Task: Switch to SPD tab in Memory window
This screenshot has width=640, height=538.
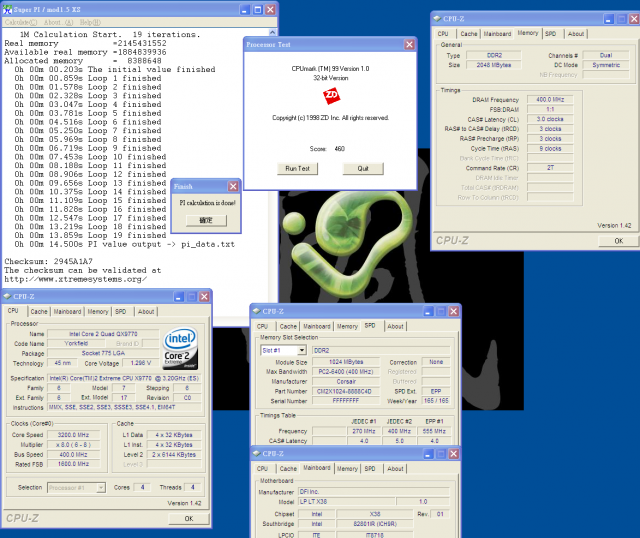Action: pyautogui.click(x=551, y=34)
